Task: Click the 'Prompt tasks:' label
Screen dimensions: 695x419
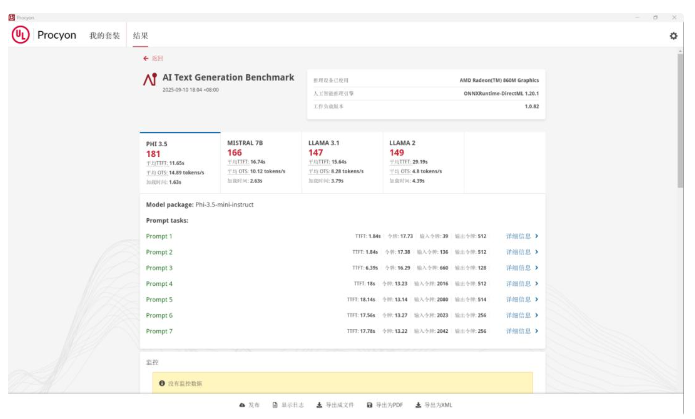Action: click(x=167, y=220)
